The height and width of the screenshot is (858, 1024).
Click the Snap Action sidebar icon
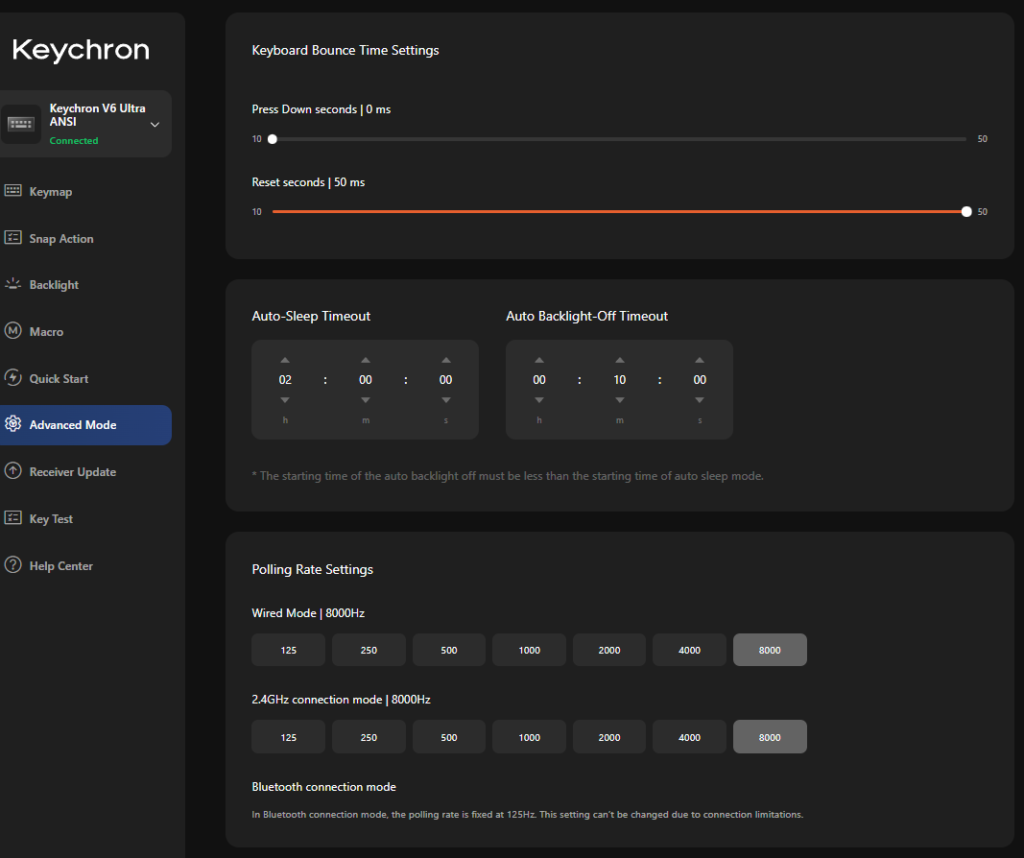click(13, 238)
